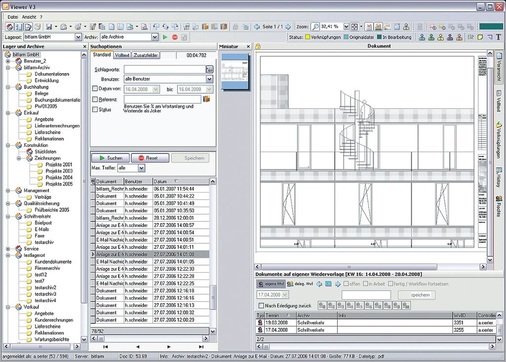Jump to first result navigation arrow
This screenshot has height=362, width=506.
[105, 347]
